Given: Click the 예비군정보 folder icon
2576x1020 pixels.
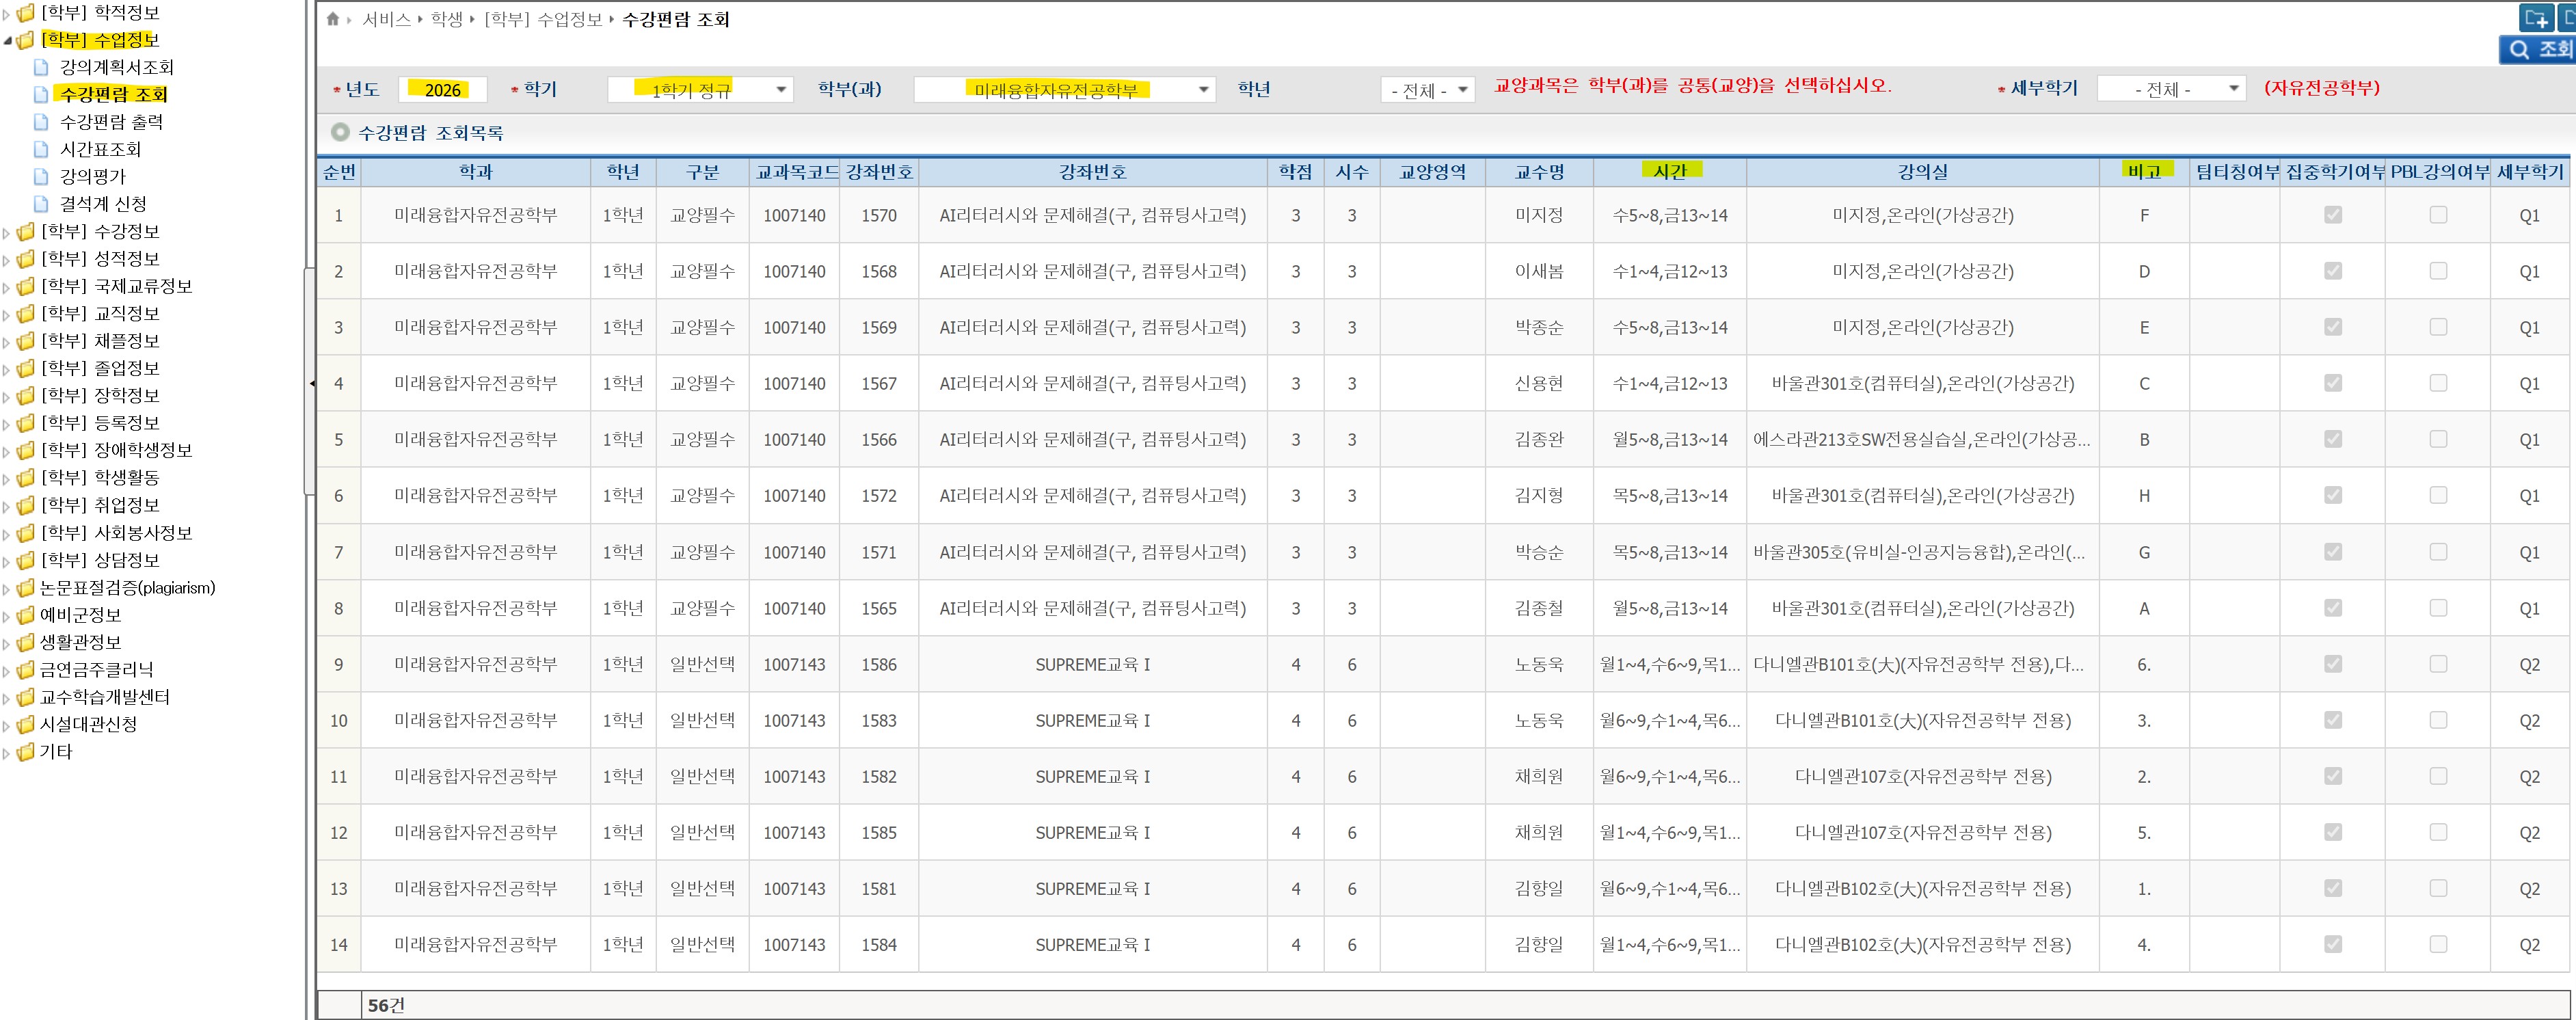Looking at the screenshot, I should [x=26, y=615].
